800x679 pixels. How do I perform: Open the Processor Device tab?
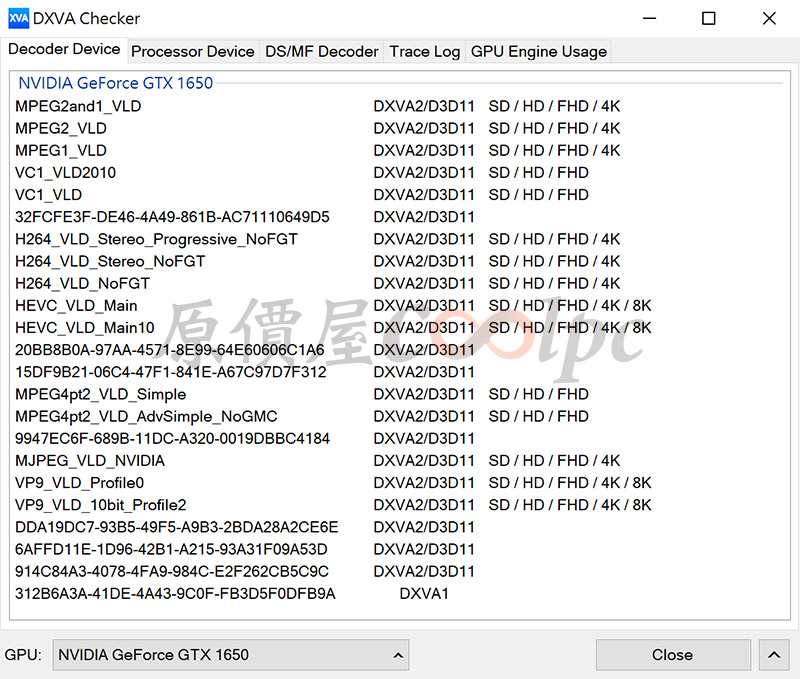(193, 52)
